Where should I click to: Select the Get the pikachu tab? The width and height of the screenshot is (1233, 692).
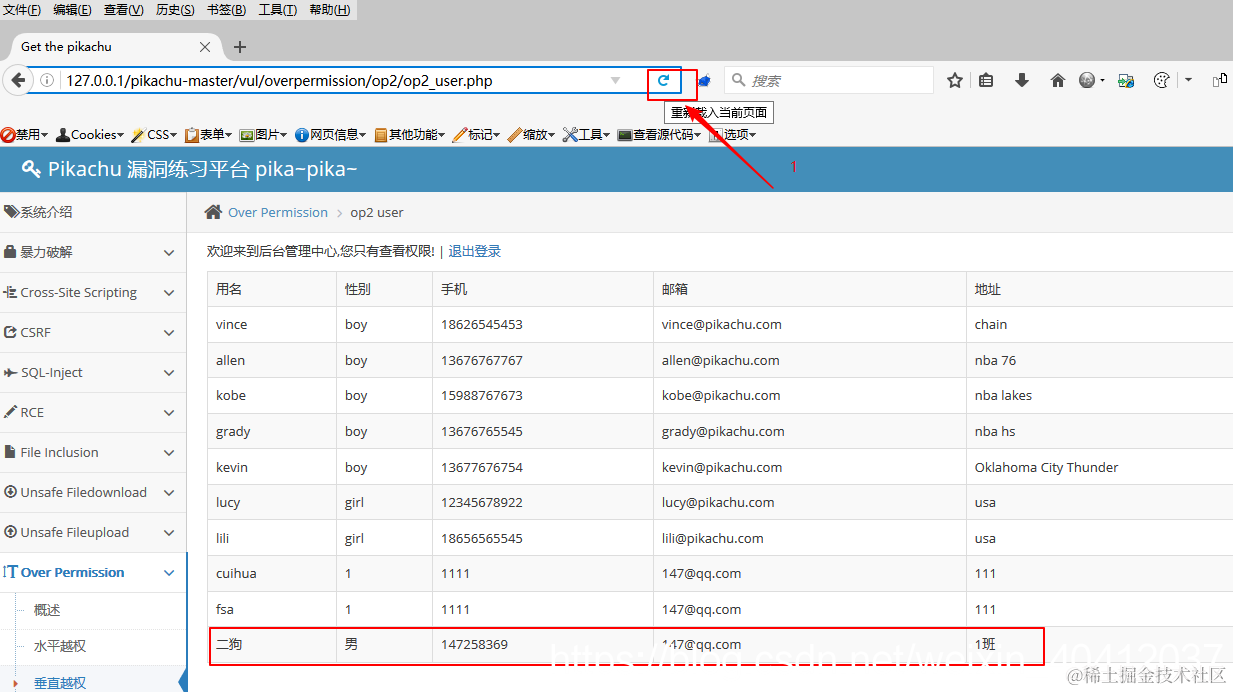pos(110,47)
